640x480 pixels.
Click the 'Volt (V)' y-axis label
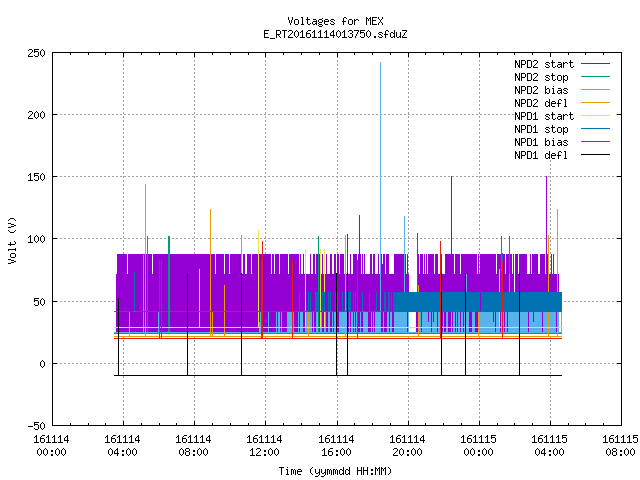click(13, 240)
